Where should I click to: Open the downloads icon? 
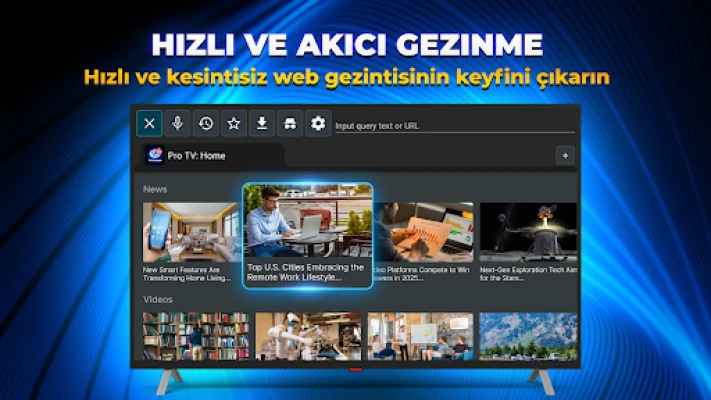coord(261,123)
